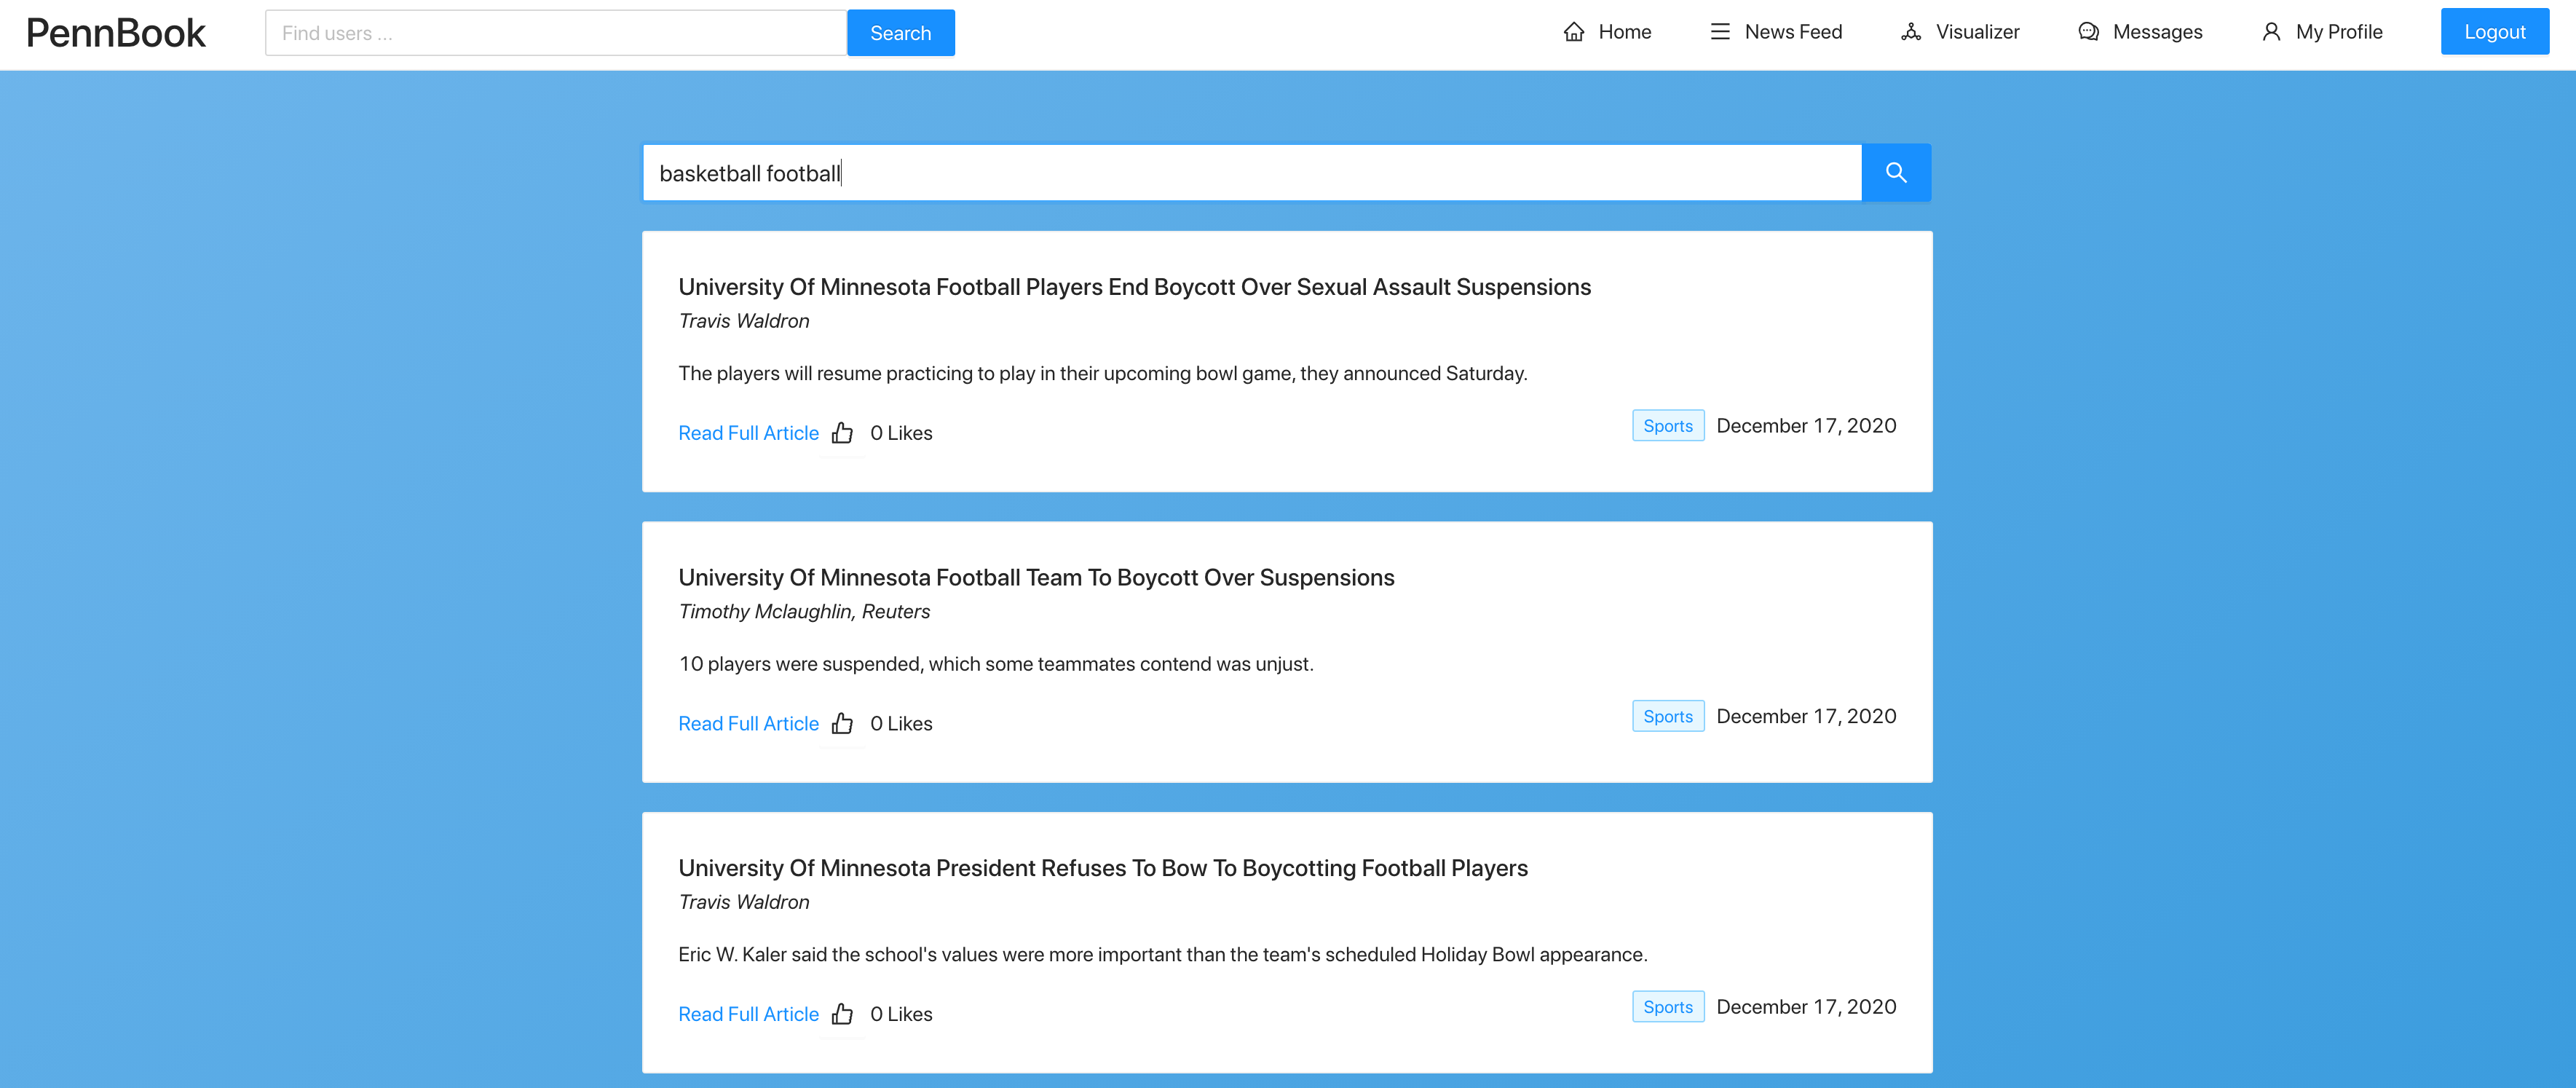Viewport: 2576px width, 1088px height.
Task: Click the Find users input field
Action: 555,33
